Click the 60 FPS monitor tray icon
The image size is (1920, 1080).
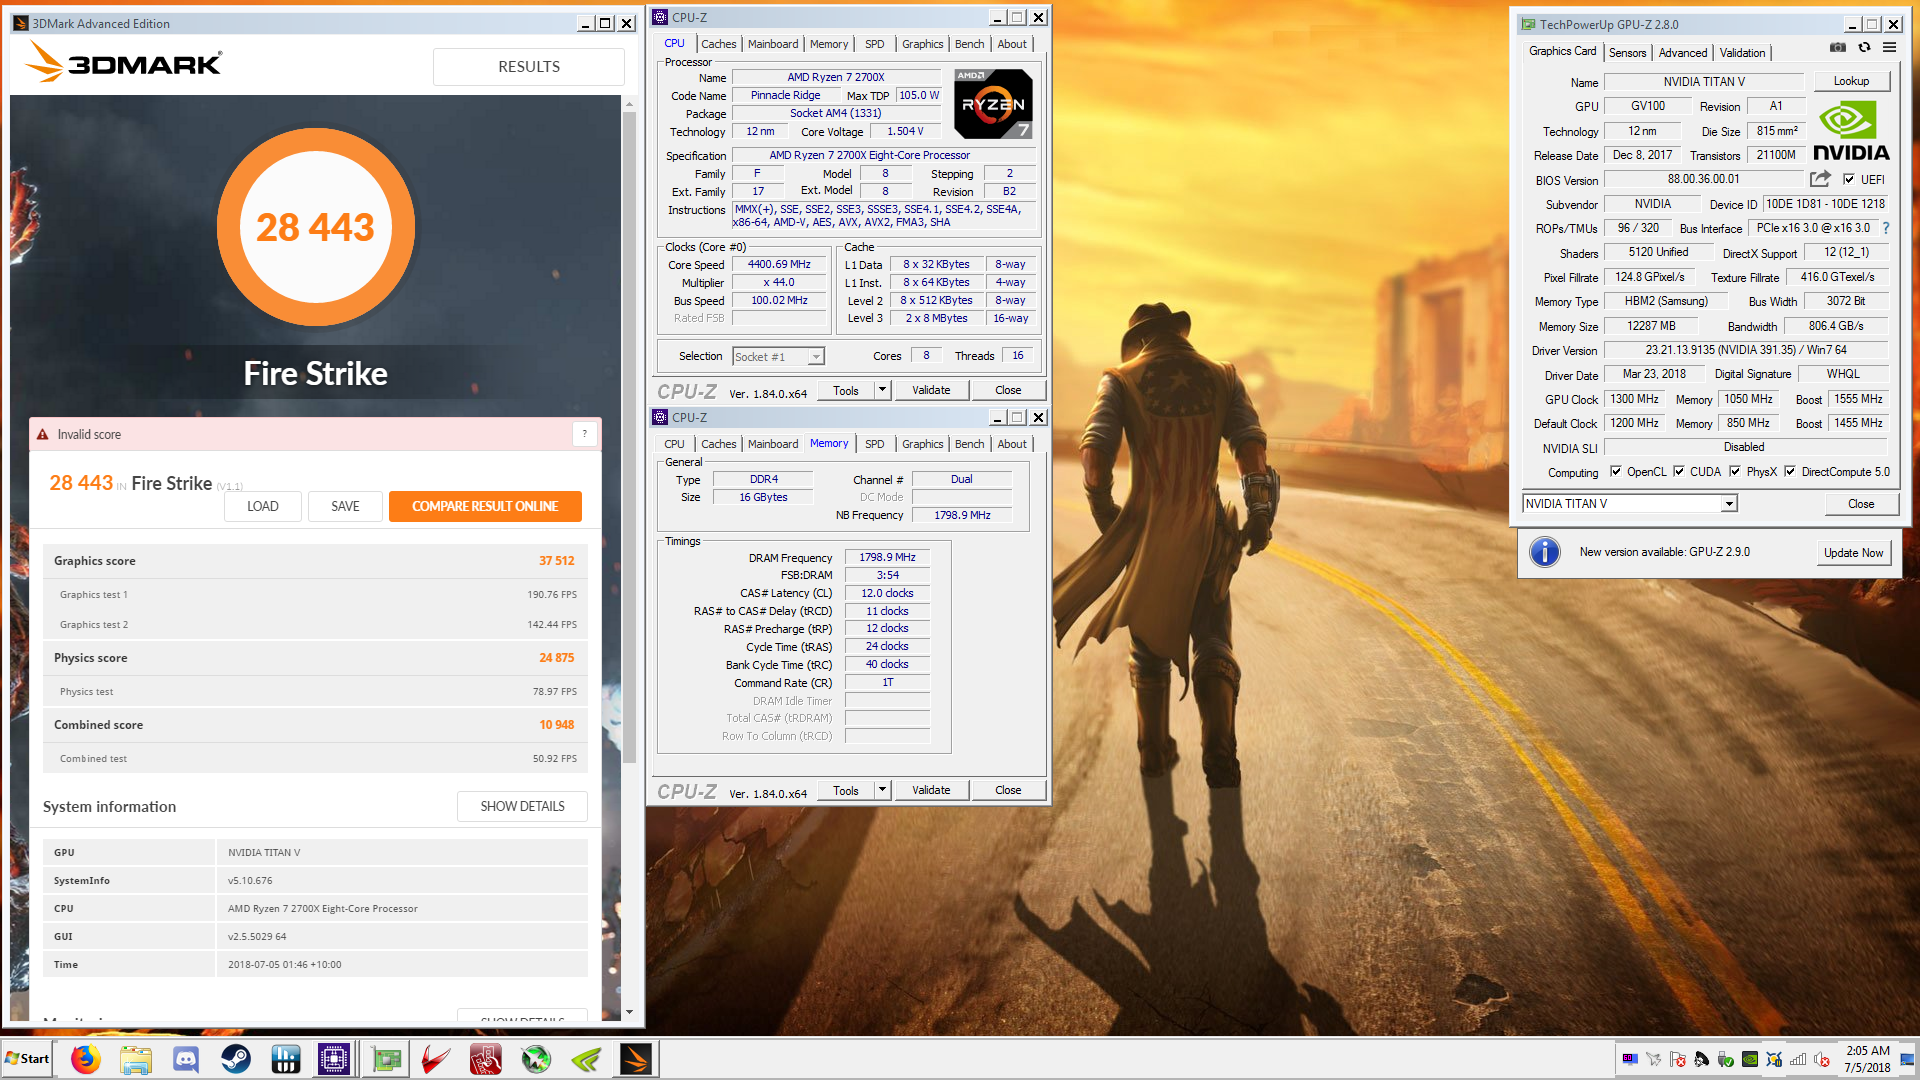click(1630, 1059)
